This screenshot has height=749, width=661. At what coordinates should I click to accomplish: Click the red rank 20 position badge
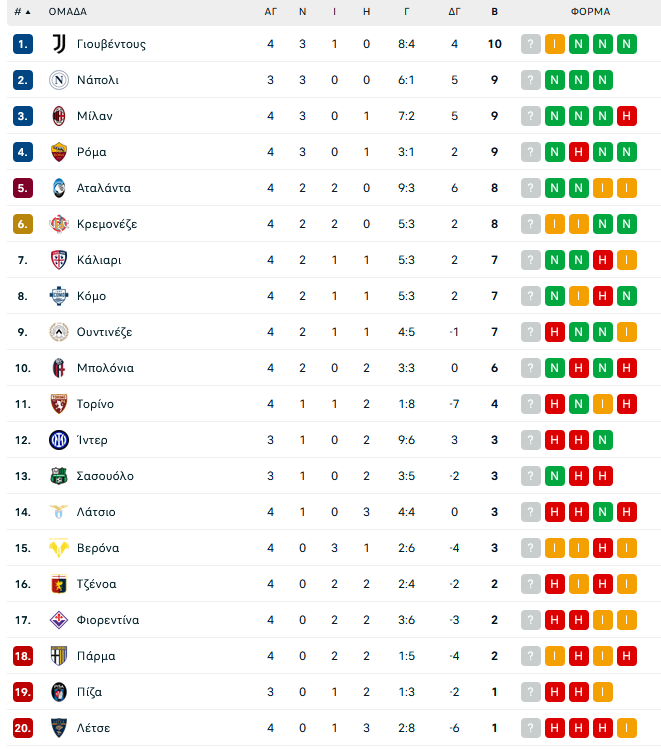[x=23, y=728]
